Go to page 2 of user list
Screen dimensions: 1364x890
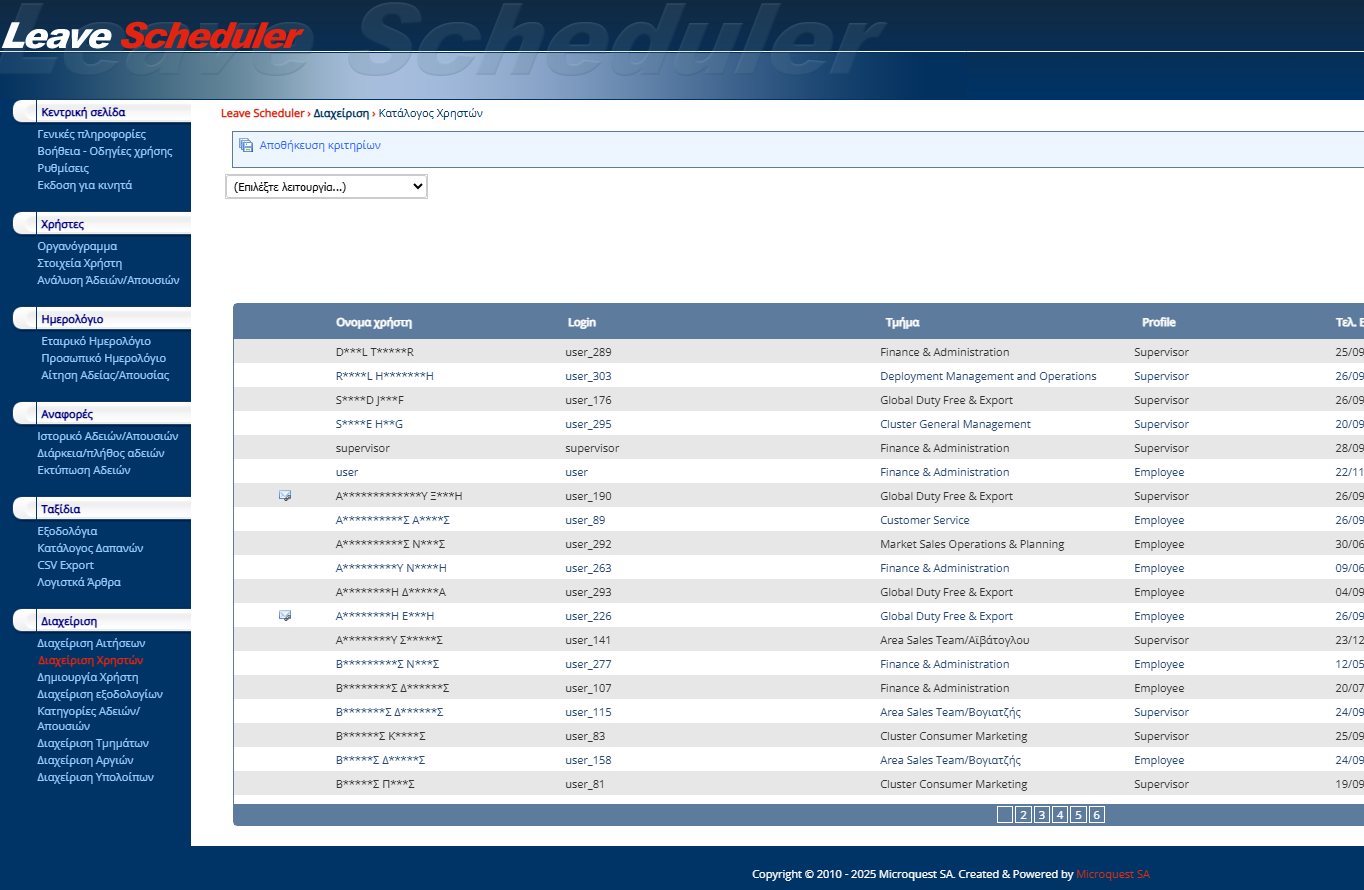(1023, 815)
